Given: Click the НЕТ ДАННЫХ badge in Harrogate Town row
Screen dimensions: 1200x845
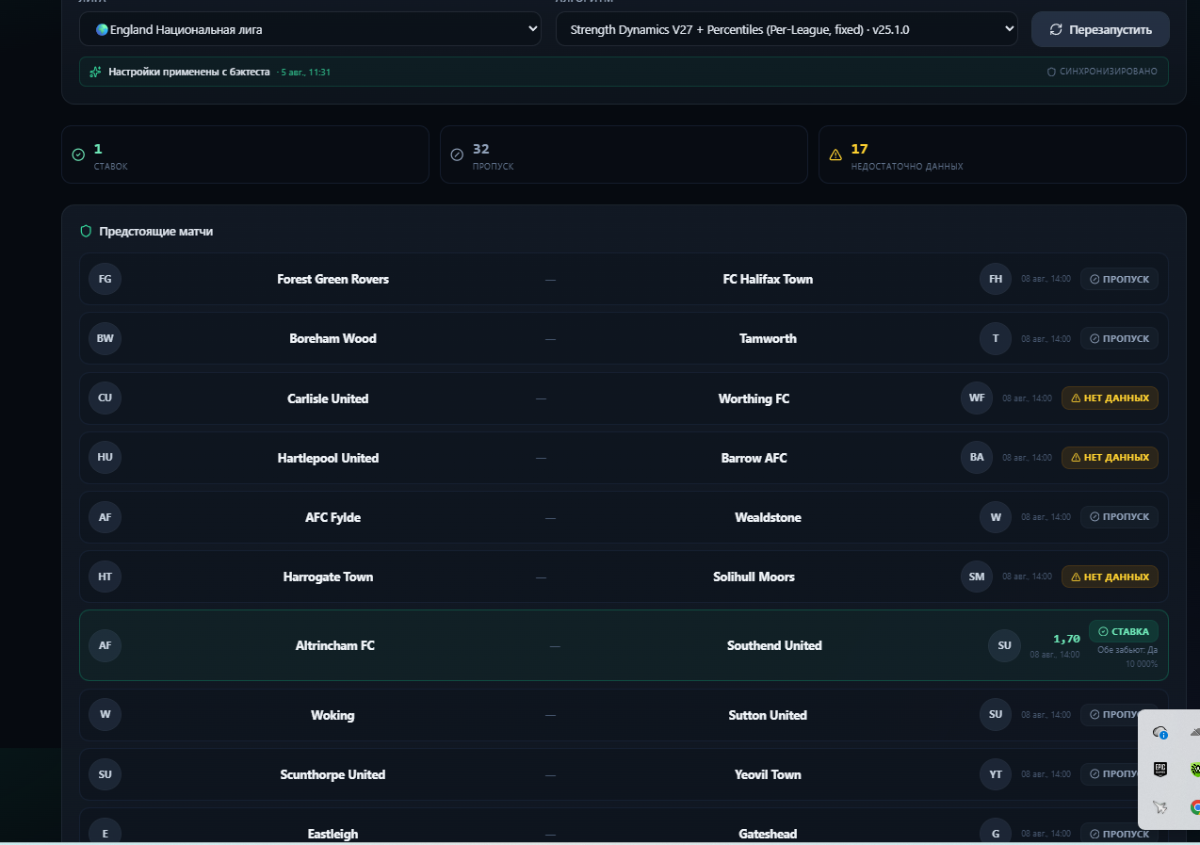Looking at the screenshot, I should pos(1110,576).
